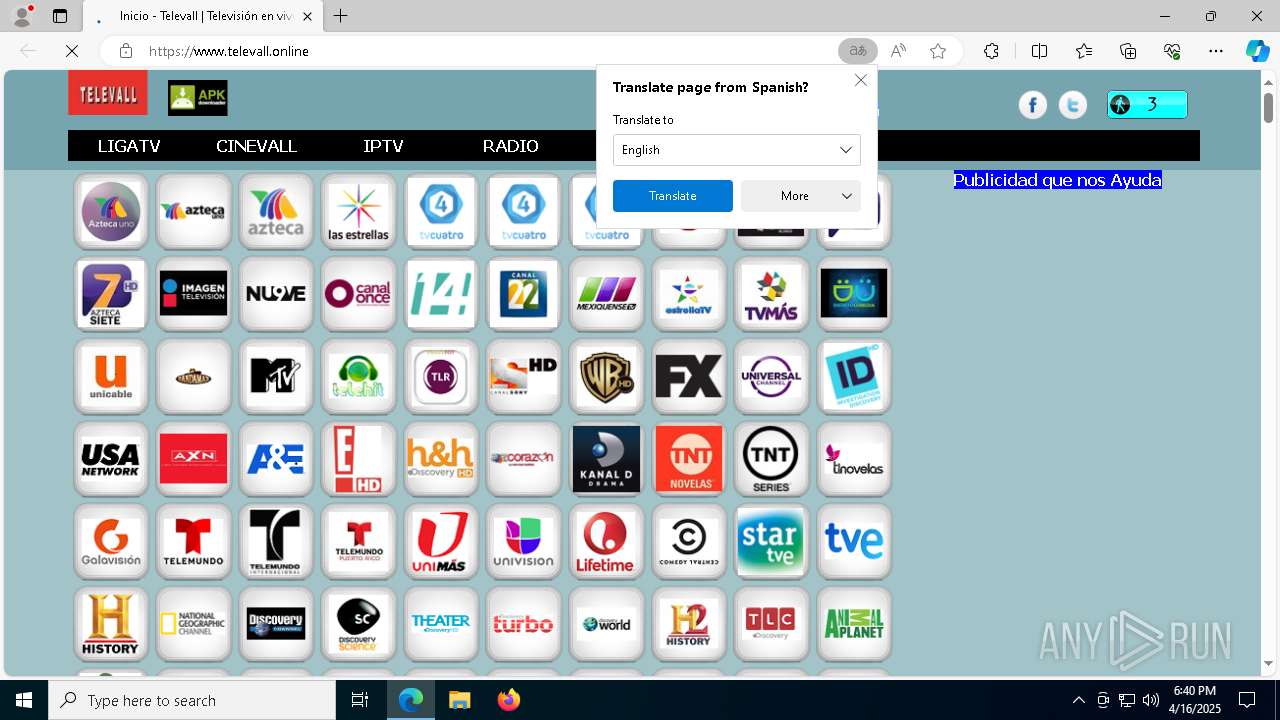Click the Televall red logo

tap(108, 93)
